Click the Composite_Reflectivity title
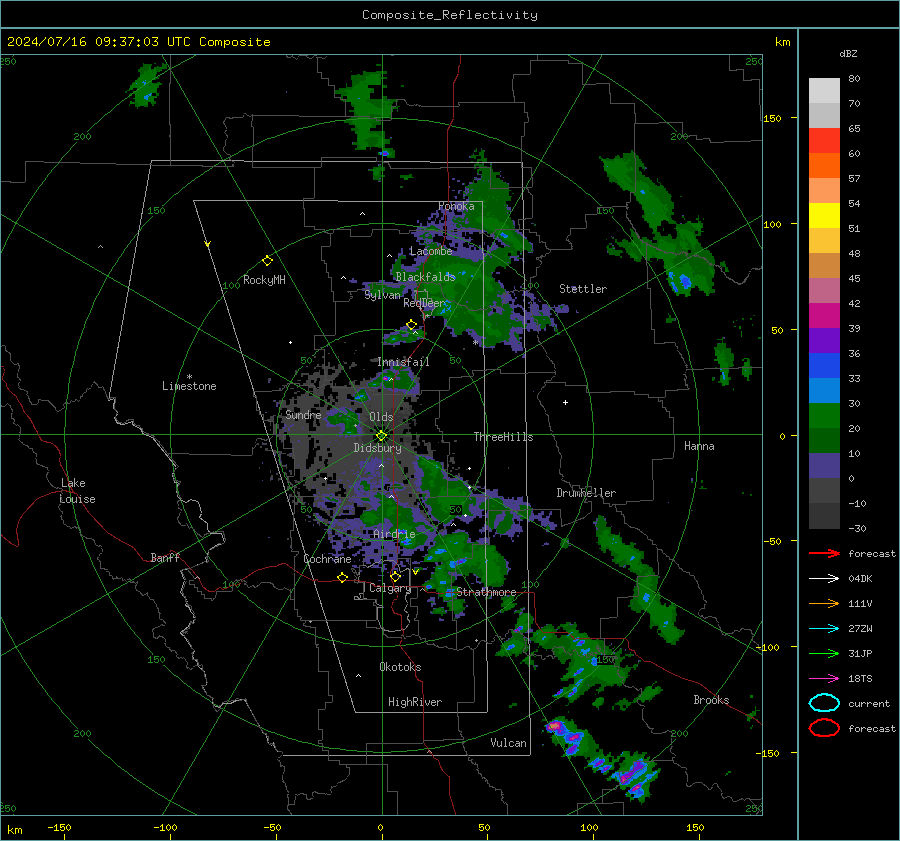 point(450,15)
